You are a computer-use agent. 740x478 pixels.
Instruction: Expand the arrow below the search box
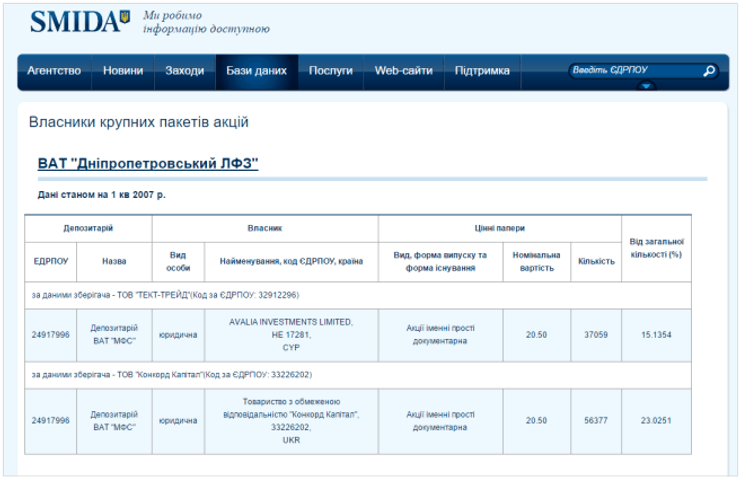(x=646, y=87)
